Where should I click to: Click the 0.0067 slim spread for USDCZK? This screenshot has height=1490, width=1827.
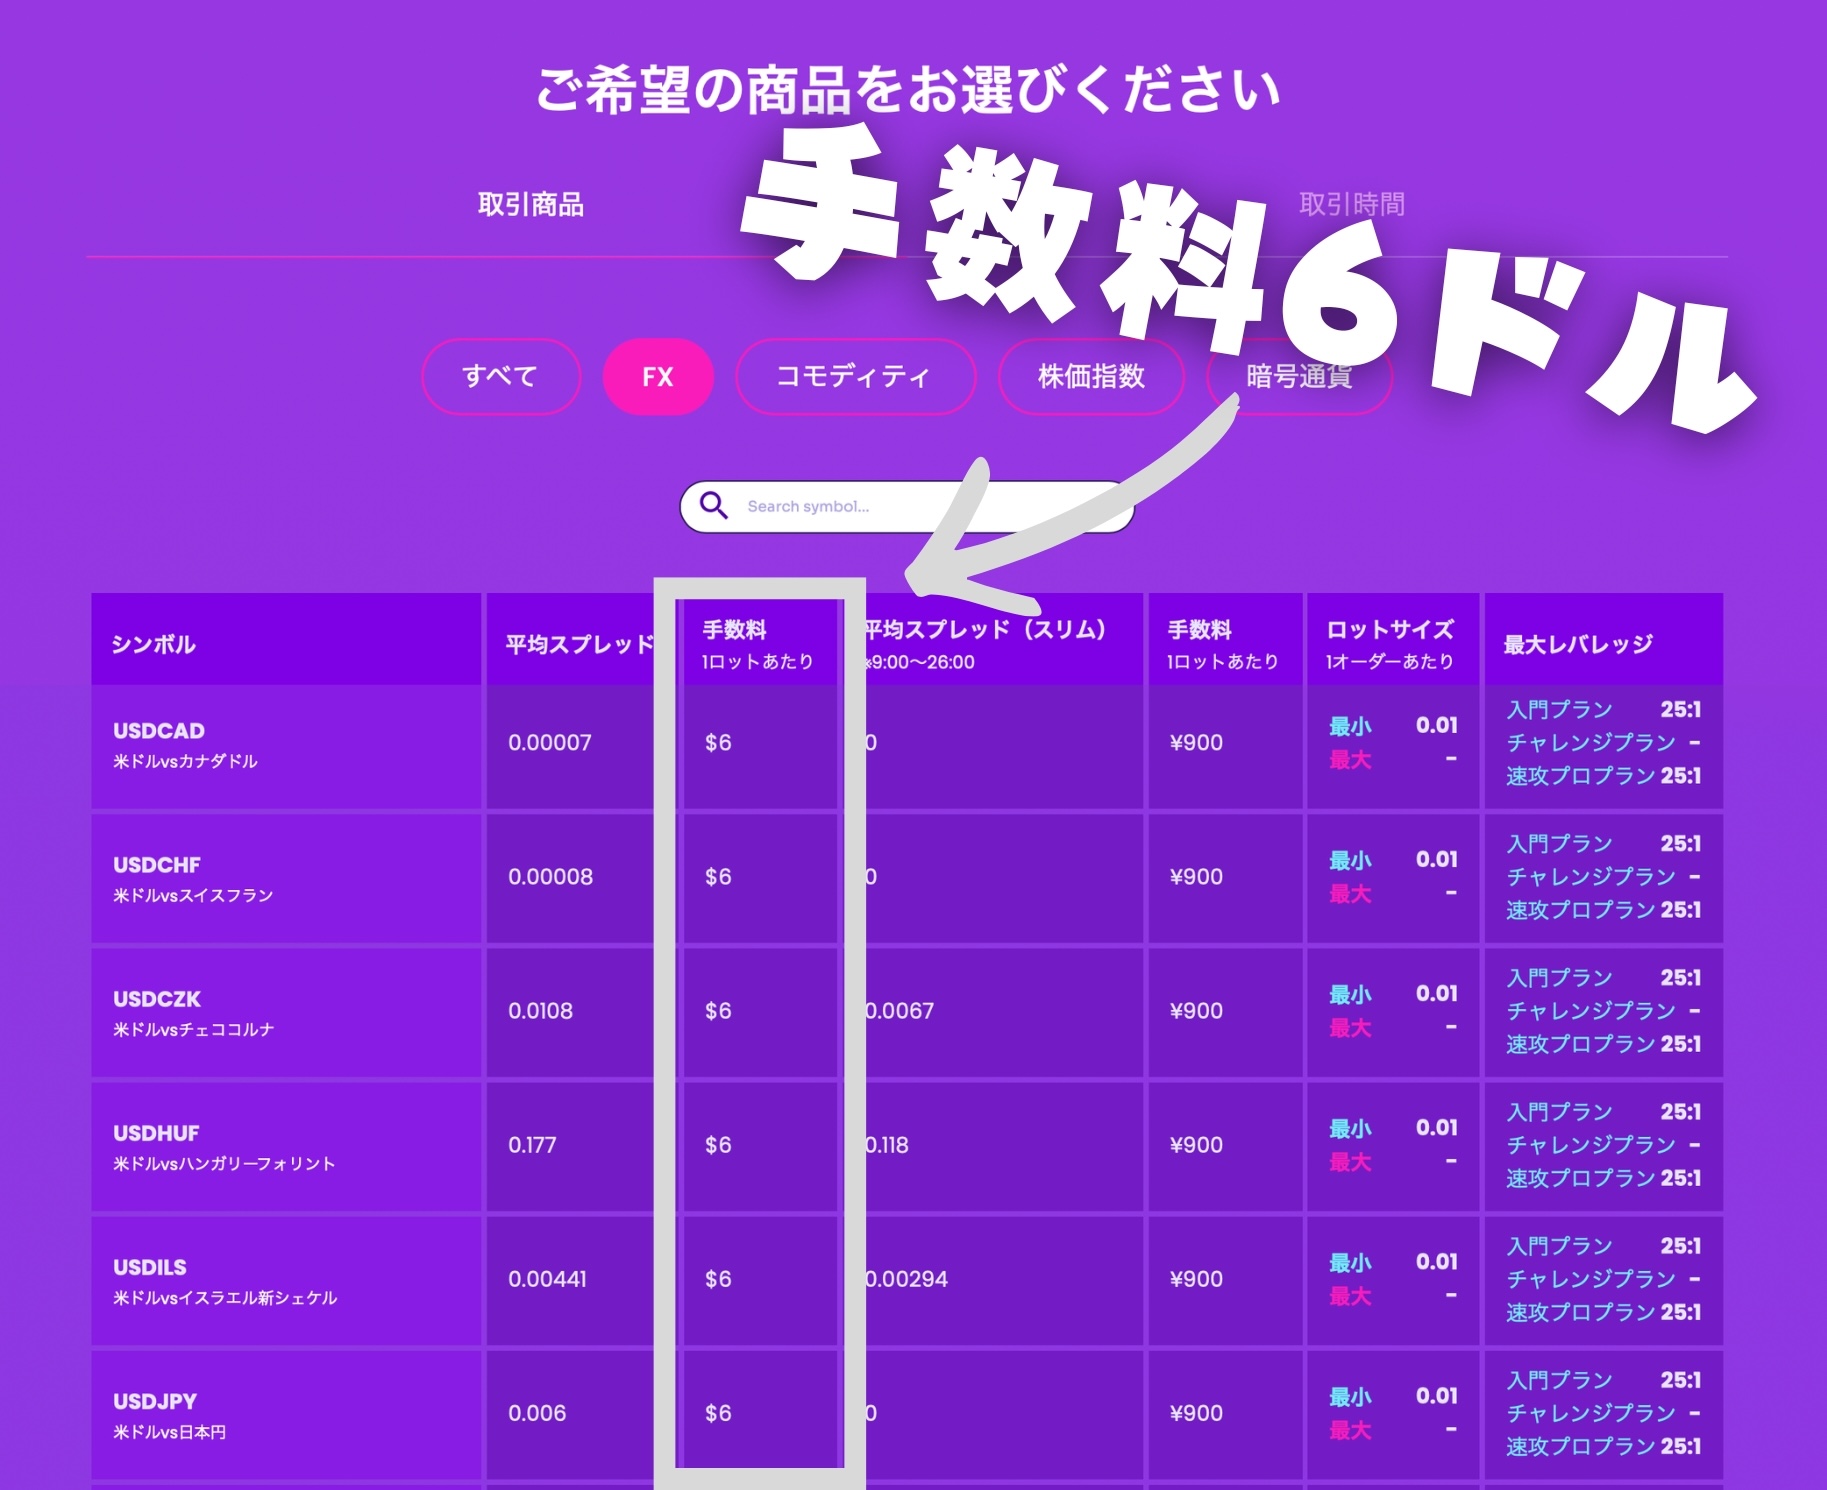899,1011
